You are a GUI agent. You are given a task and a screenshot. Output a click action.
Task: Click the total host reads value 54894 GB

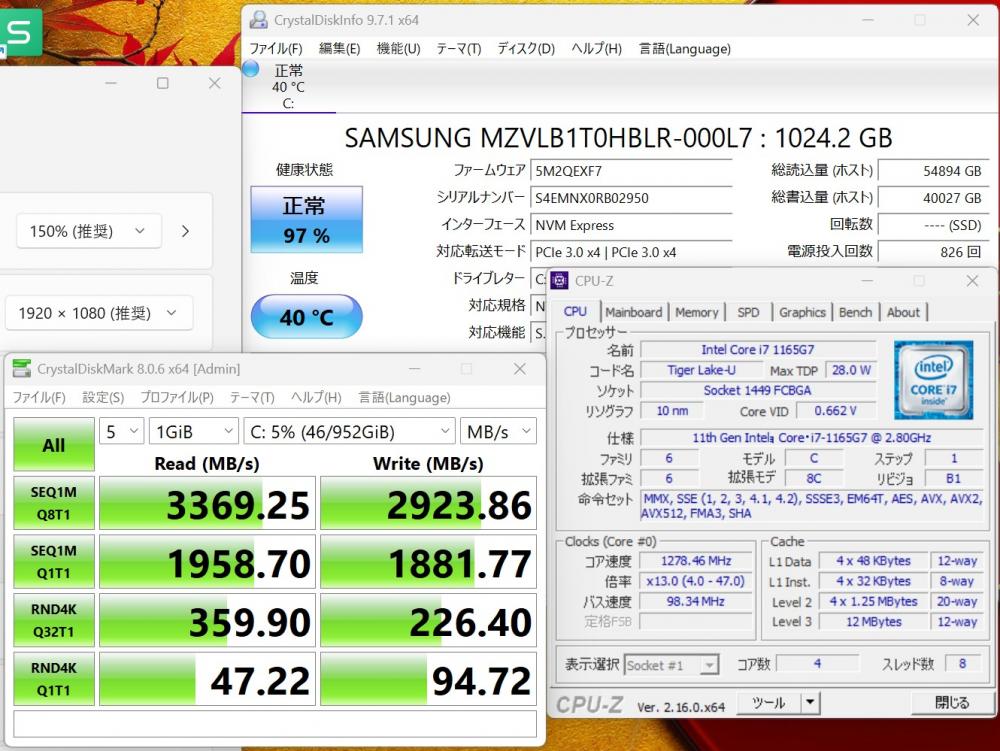(x=933, y=171)
